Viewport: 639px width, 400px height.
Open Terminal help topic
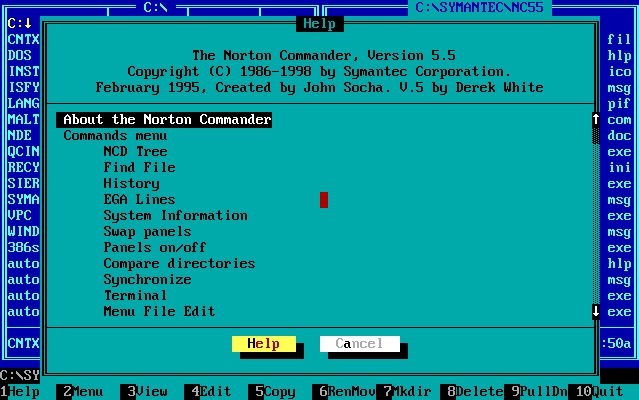[135, 295]
